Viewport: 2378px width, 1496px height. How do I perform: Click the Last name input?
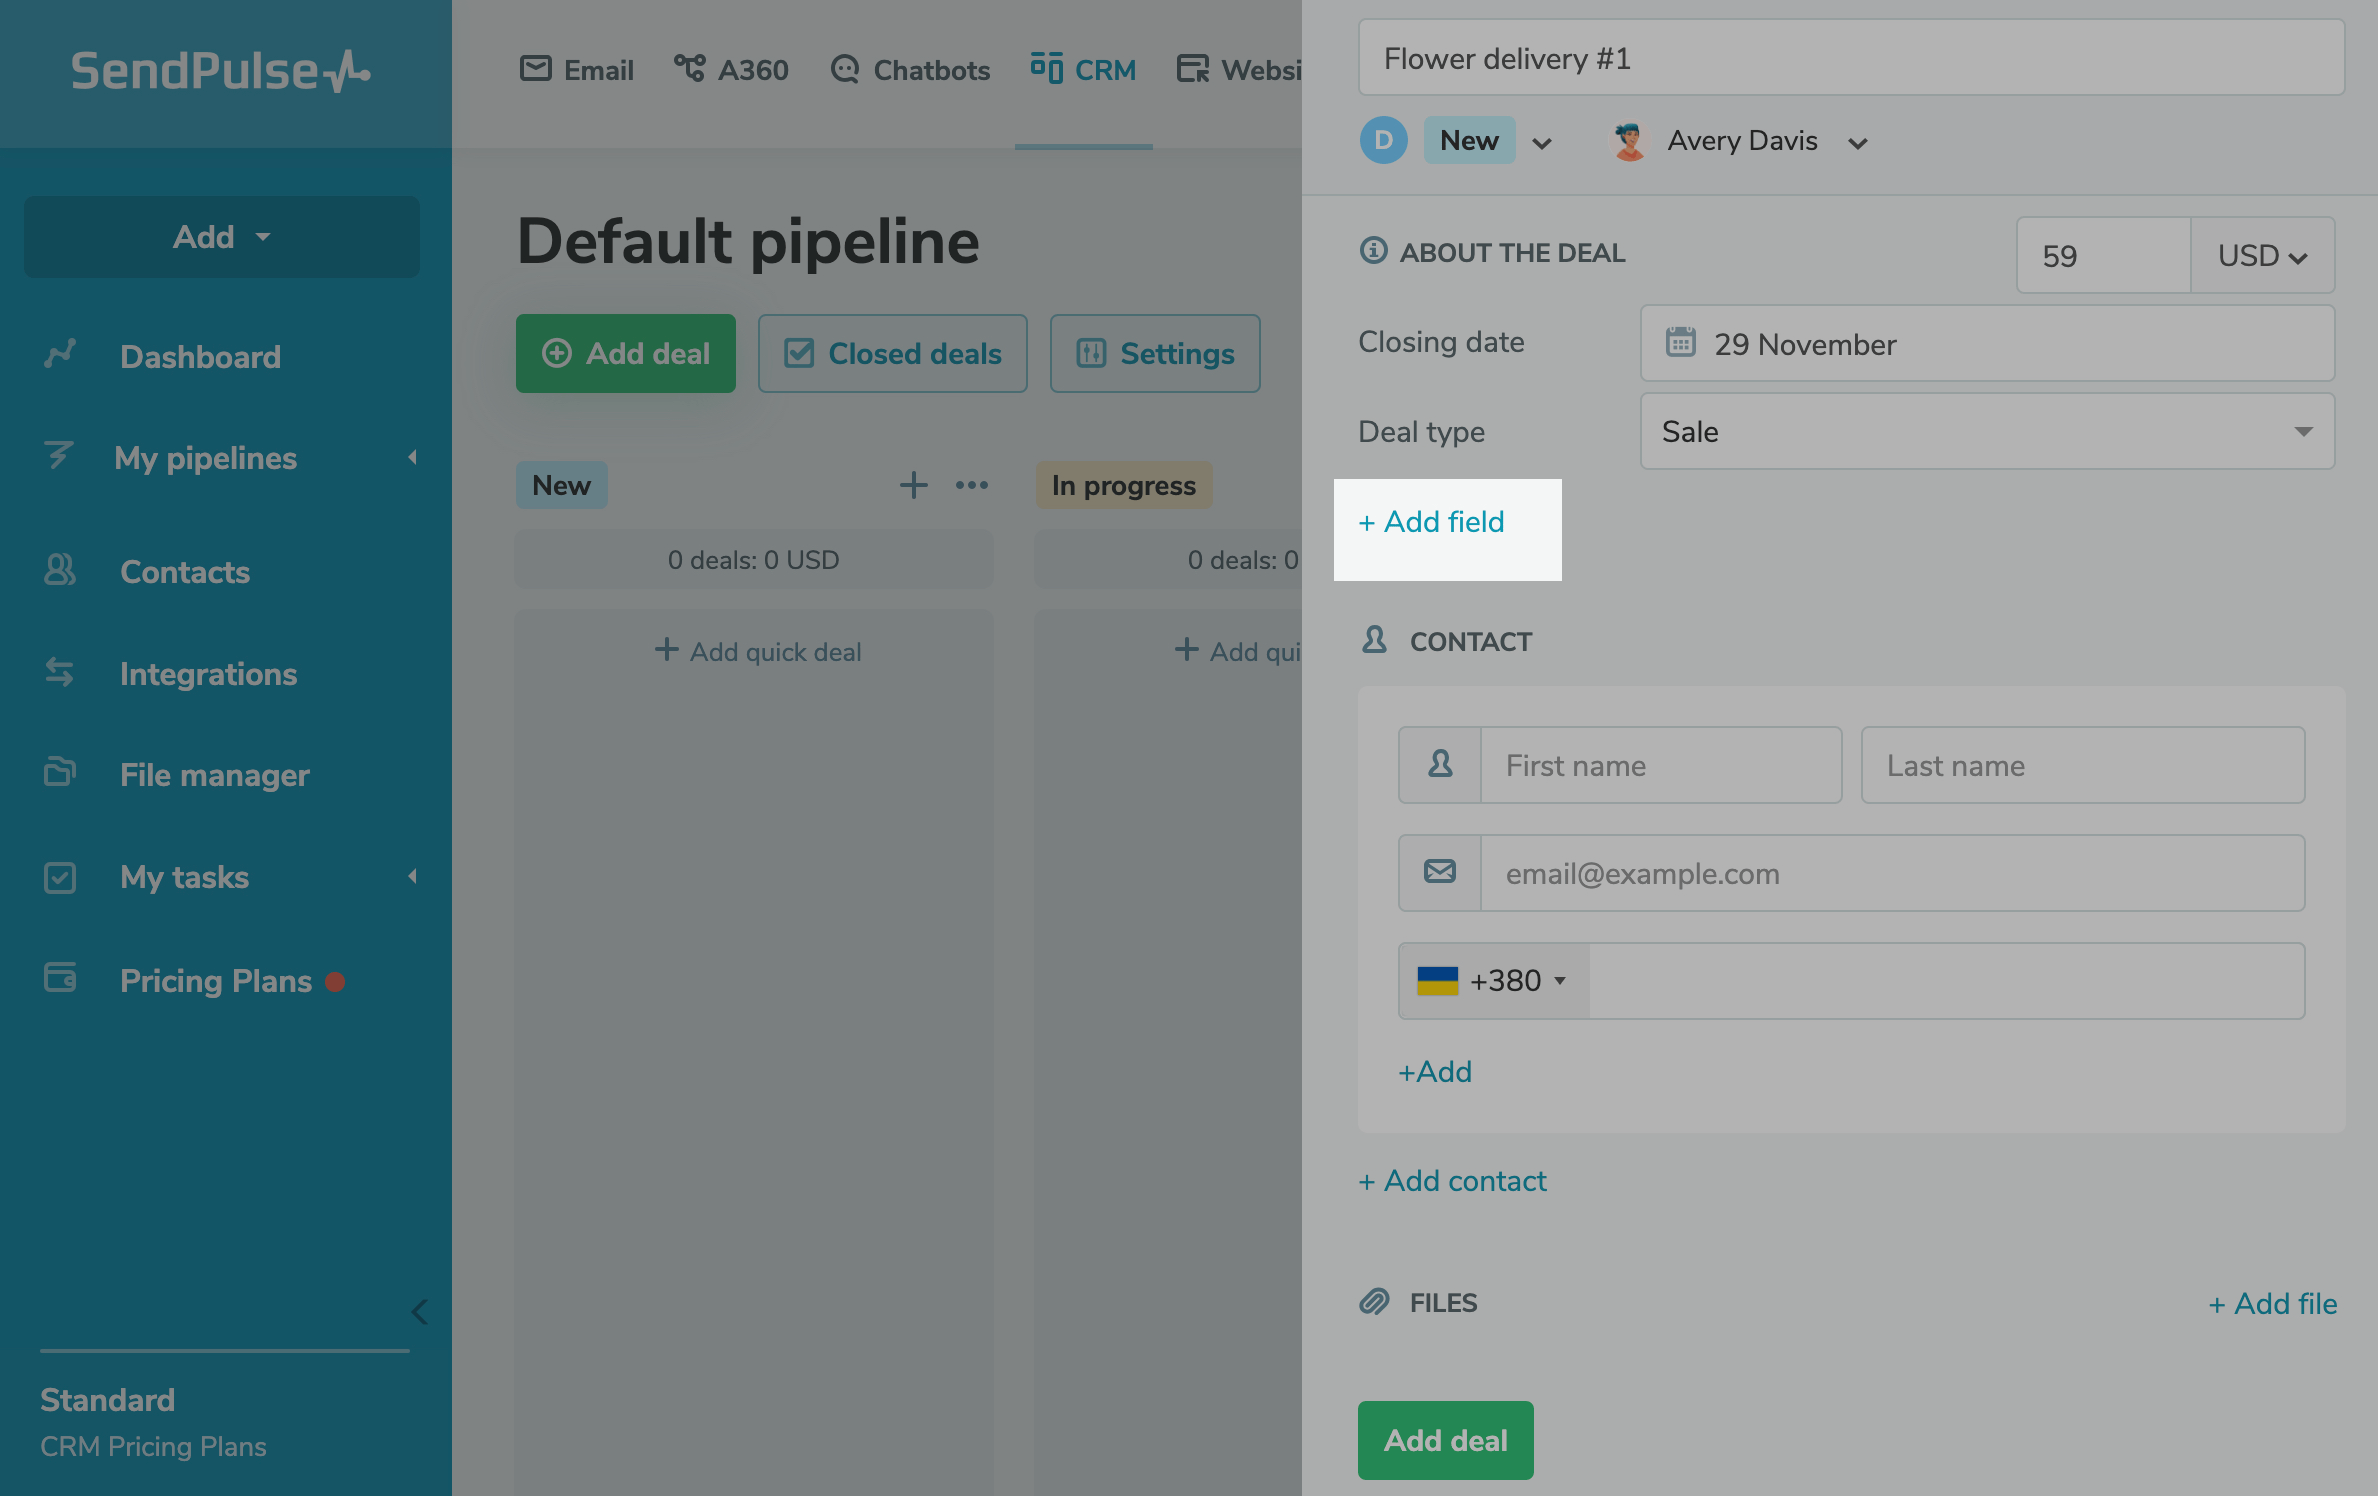pyautogui.click(x=2083, y=766)
